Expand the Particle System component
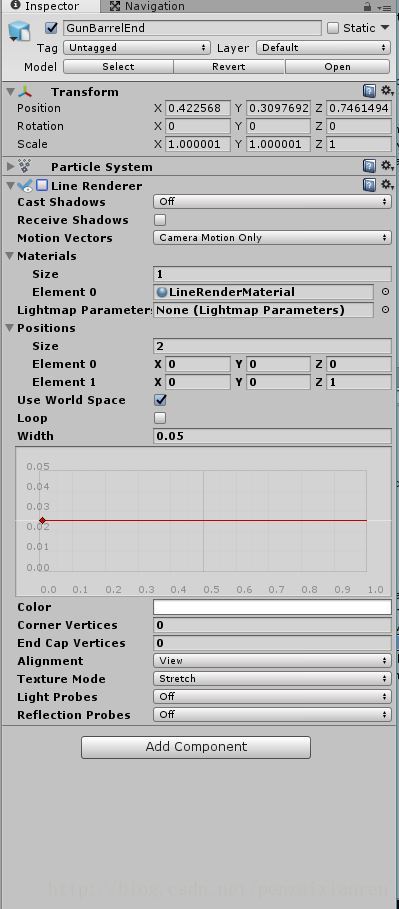This screenshot has height=909, width=399. click(10, 166)
